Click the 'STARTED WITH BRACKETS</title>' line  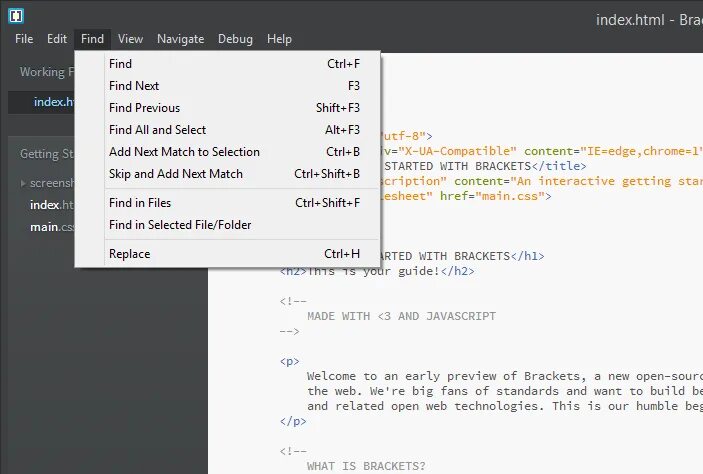click(484, 166)
